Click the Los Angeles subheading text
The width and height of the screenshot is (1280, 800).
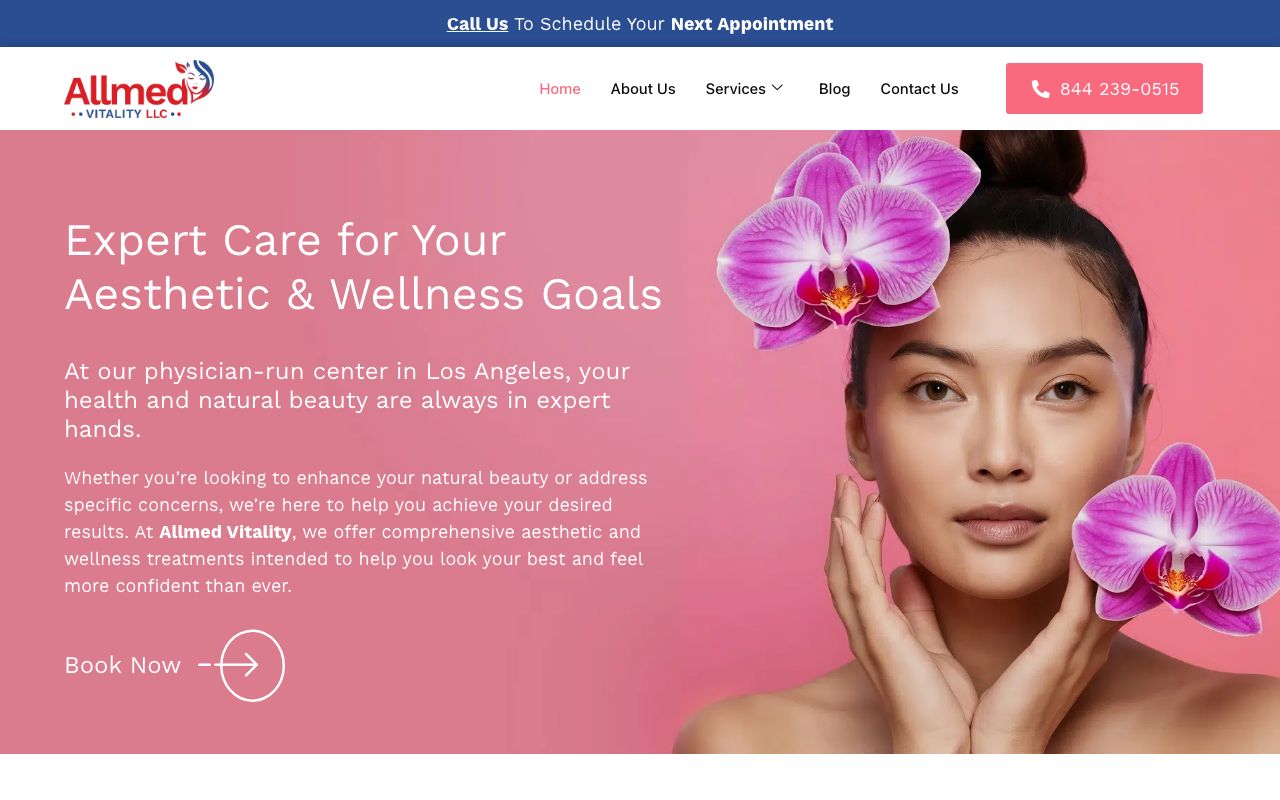click(347, 400)
